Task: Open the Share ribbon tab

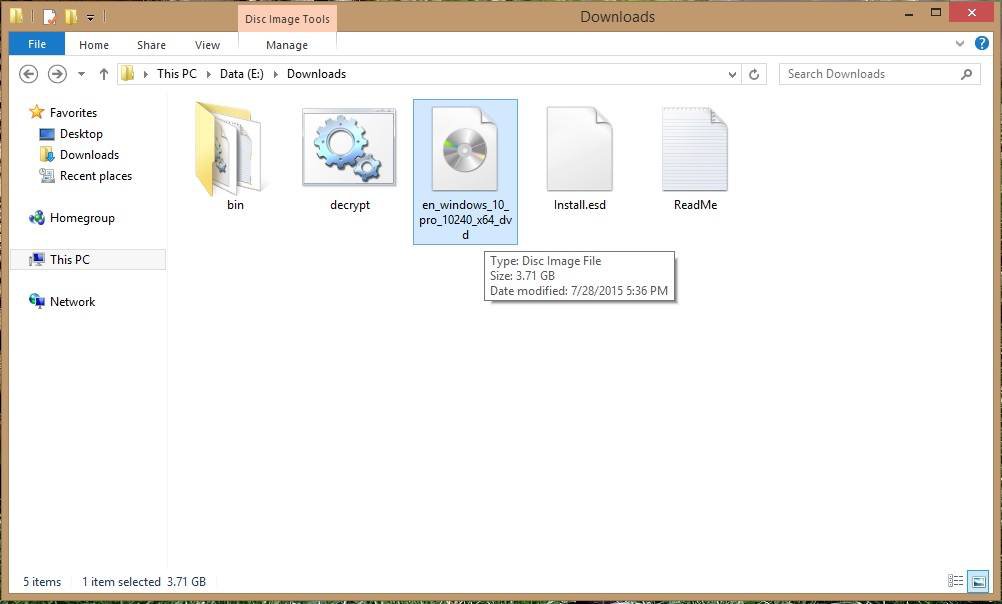Action: [x=151, y=45]
